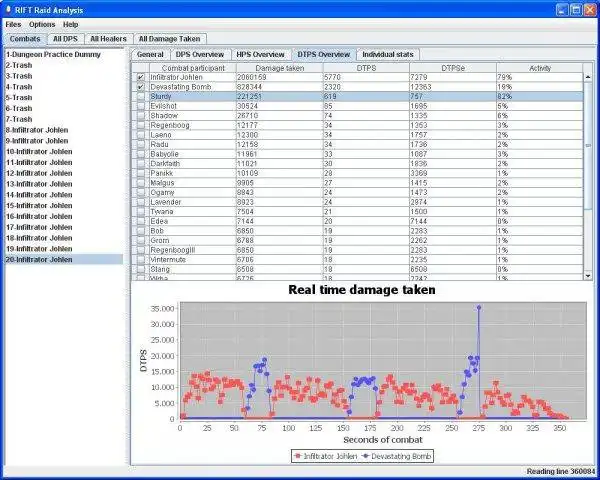Screen dimensions: 600x480
Task: Check the Shadow row checkbox
Action: [x=141, y=116]
